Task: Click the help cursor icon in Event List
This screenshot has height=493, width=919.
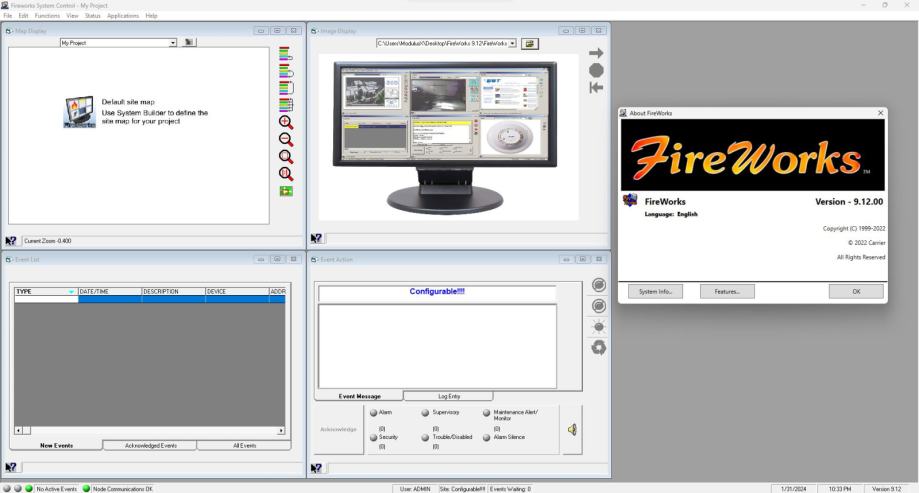Action: click(11, 467)
